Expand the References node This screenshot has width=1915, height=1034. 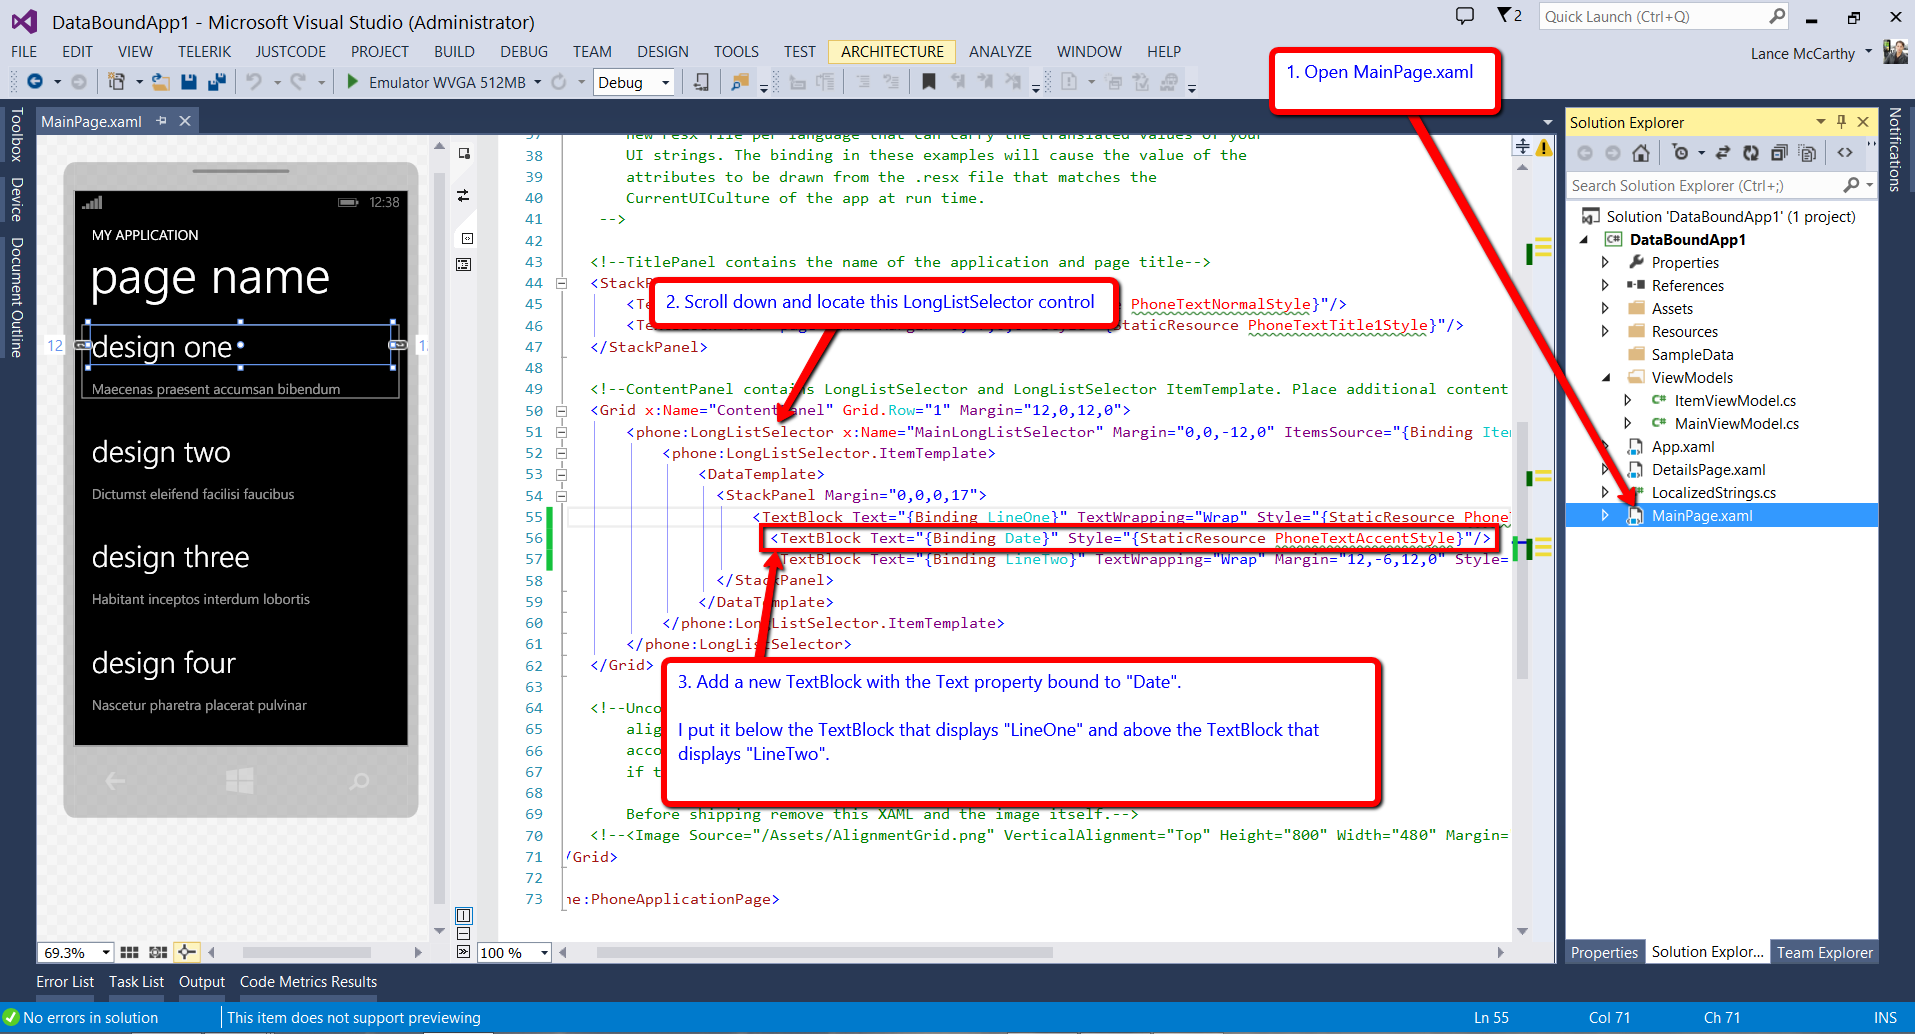1605,286
